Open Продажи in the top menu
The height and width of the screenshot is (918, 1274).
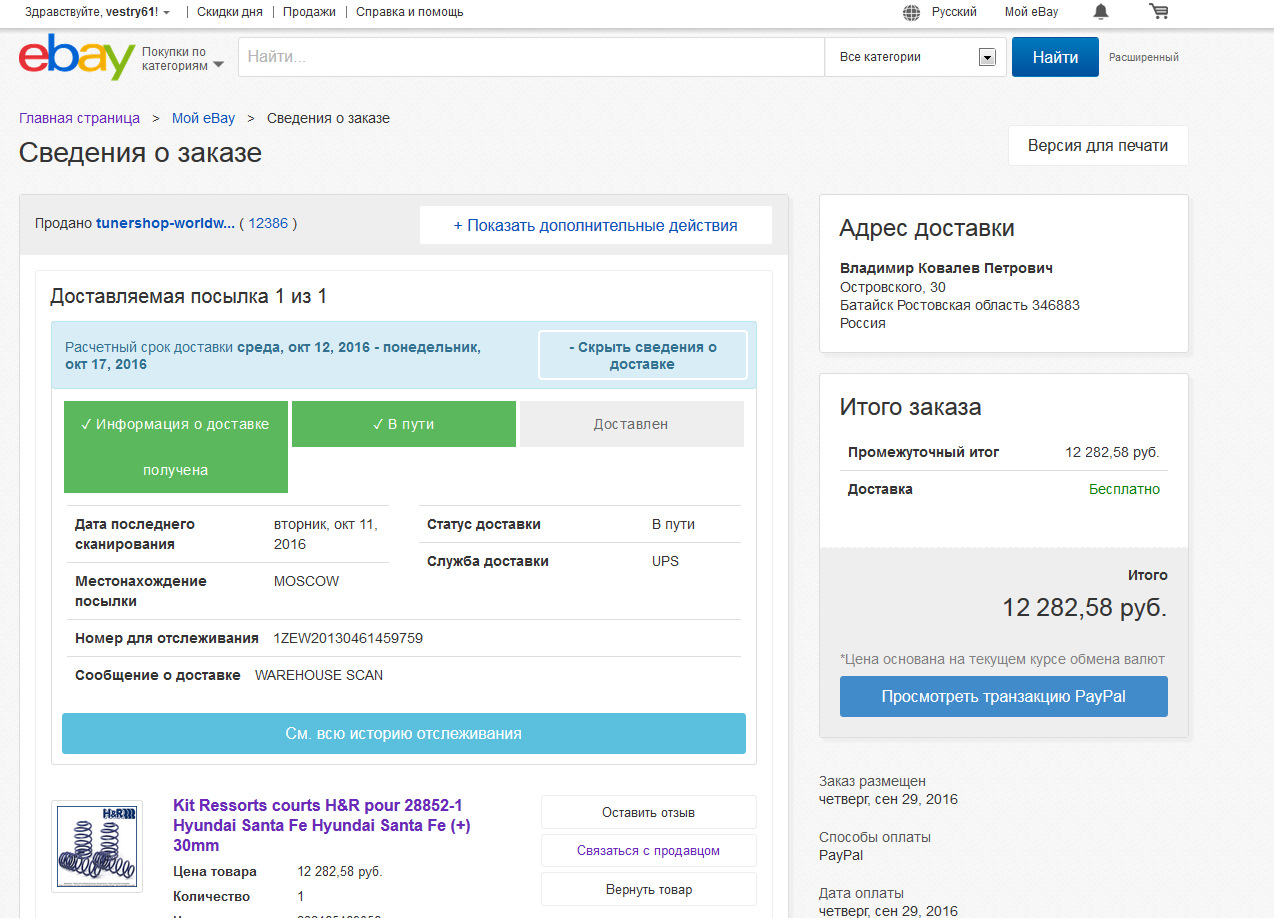(x=309, y=12)
